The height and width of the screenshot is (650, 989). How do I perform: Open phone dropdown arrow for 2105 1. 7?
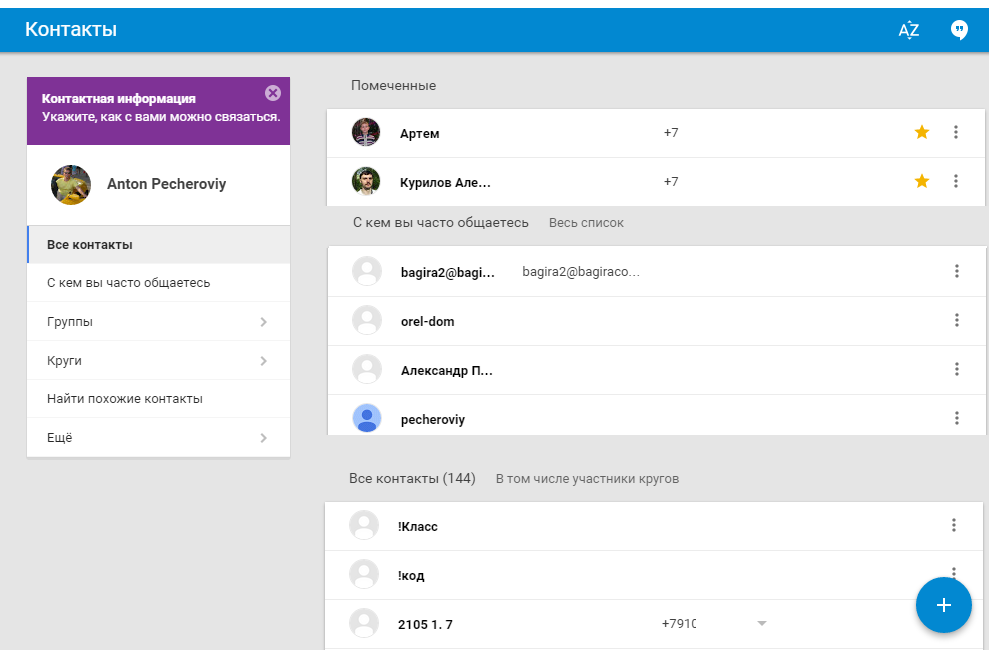762,624
